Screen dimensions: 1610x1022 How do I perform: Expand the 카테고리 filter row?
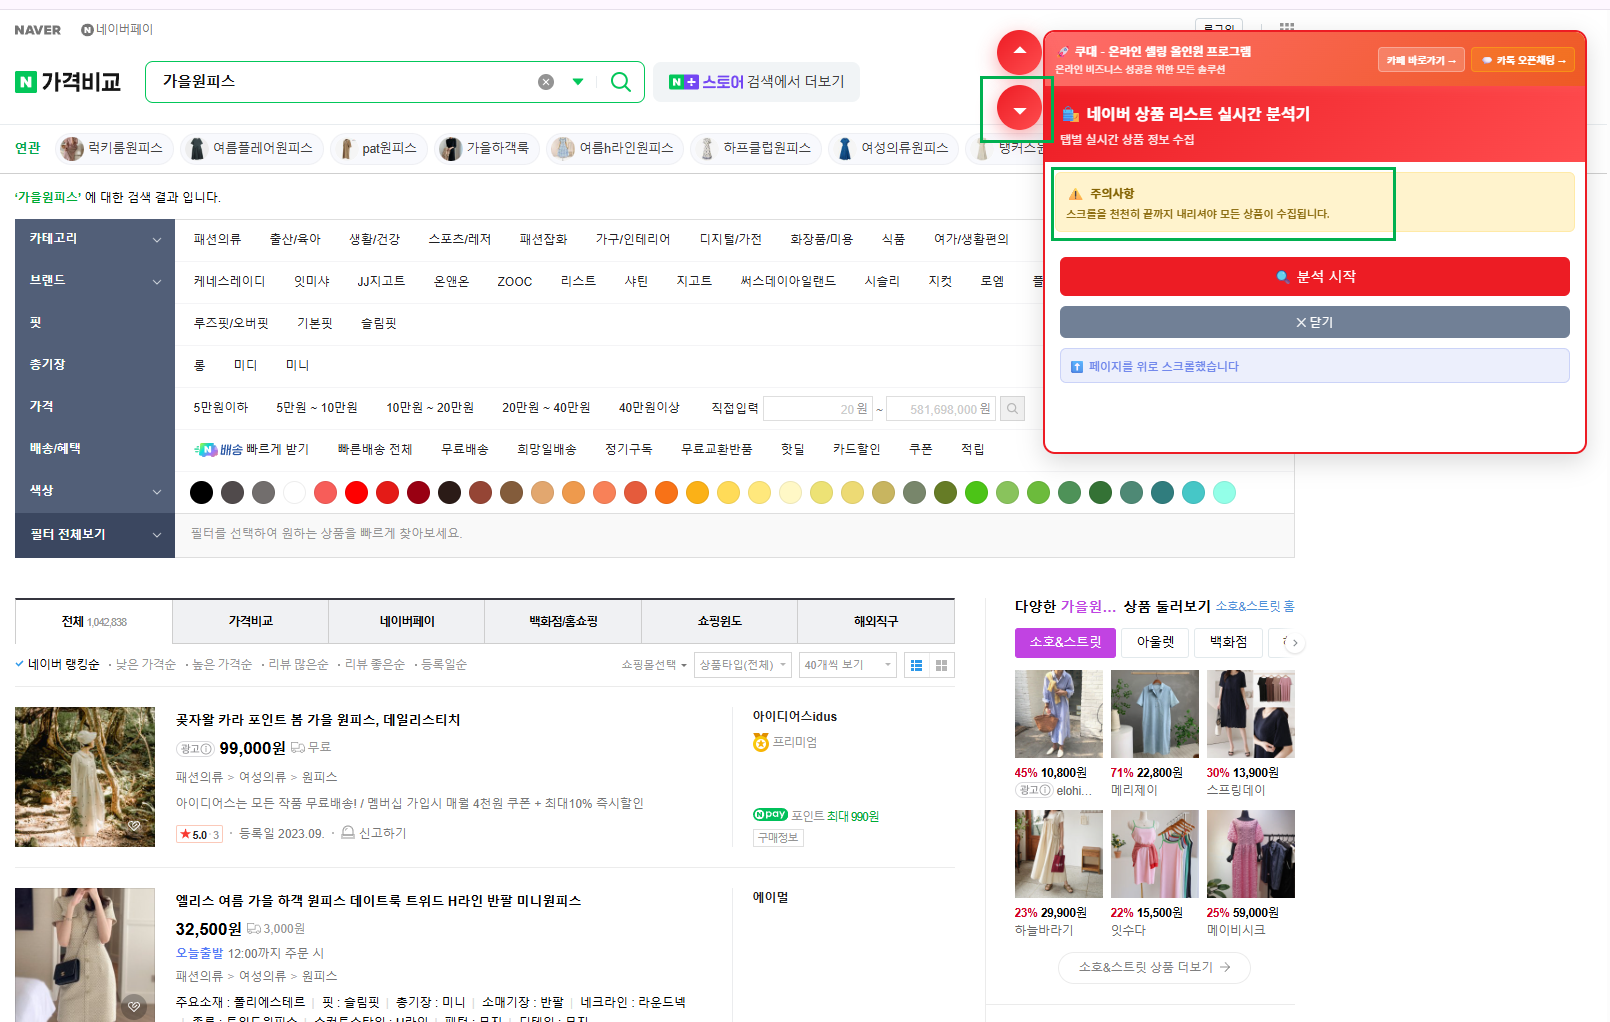[x=95, y=239]
